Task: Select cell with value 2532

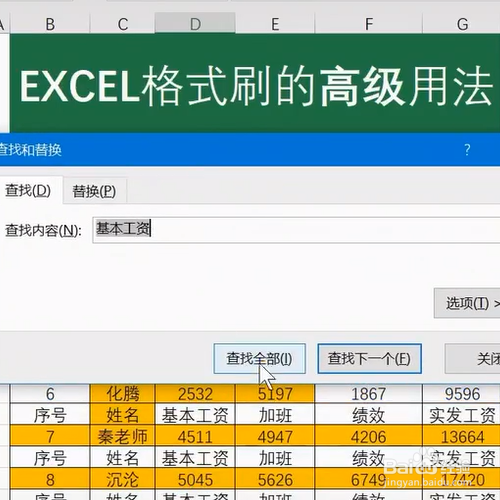Action: coord(195,394)
